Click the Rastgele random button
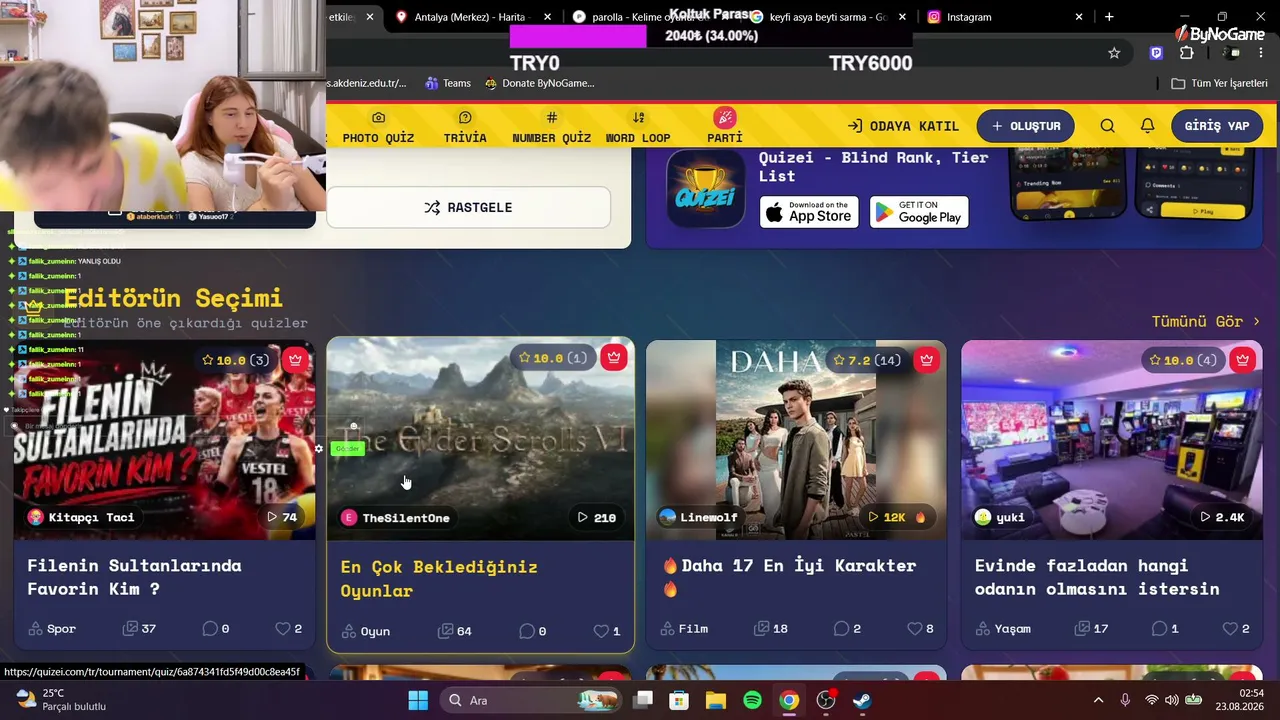1280x720 pixels. pos(468,207)
